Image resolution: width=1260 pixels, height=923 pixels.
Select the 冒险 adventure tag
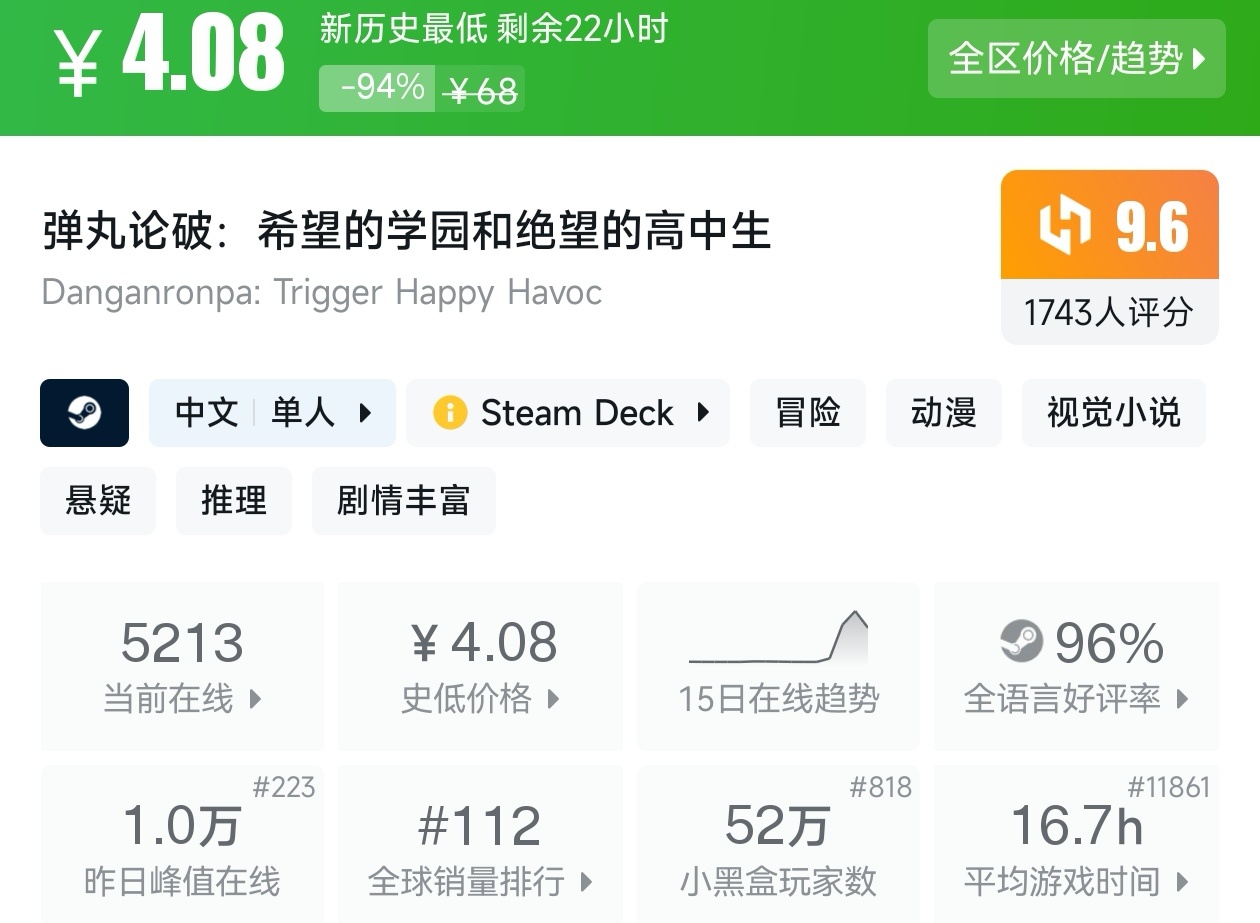pyautogui.click(x=808, y=413)
